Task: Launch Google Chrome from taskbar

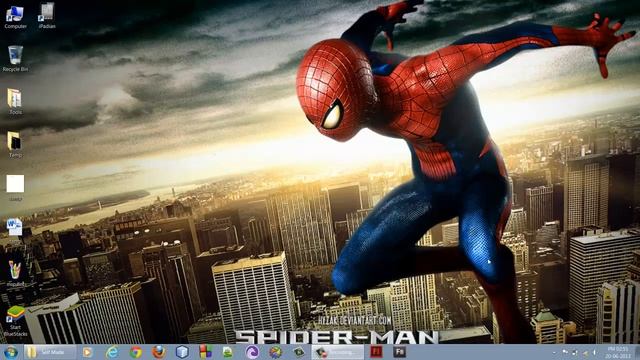Action: [136, 352]
